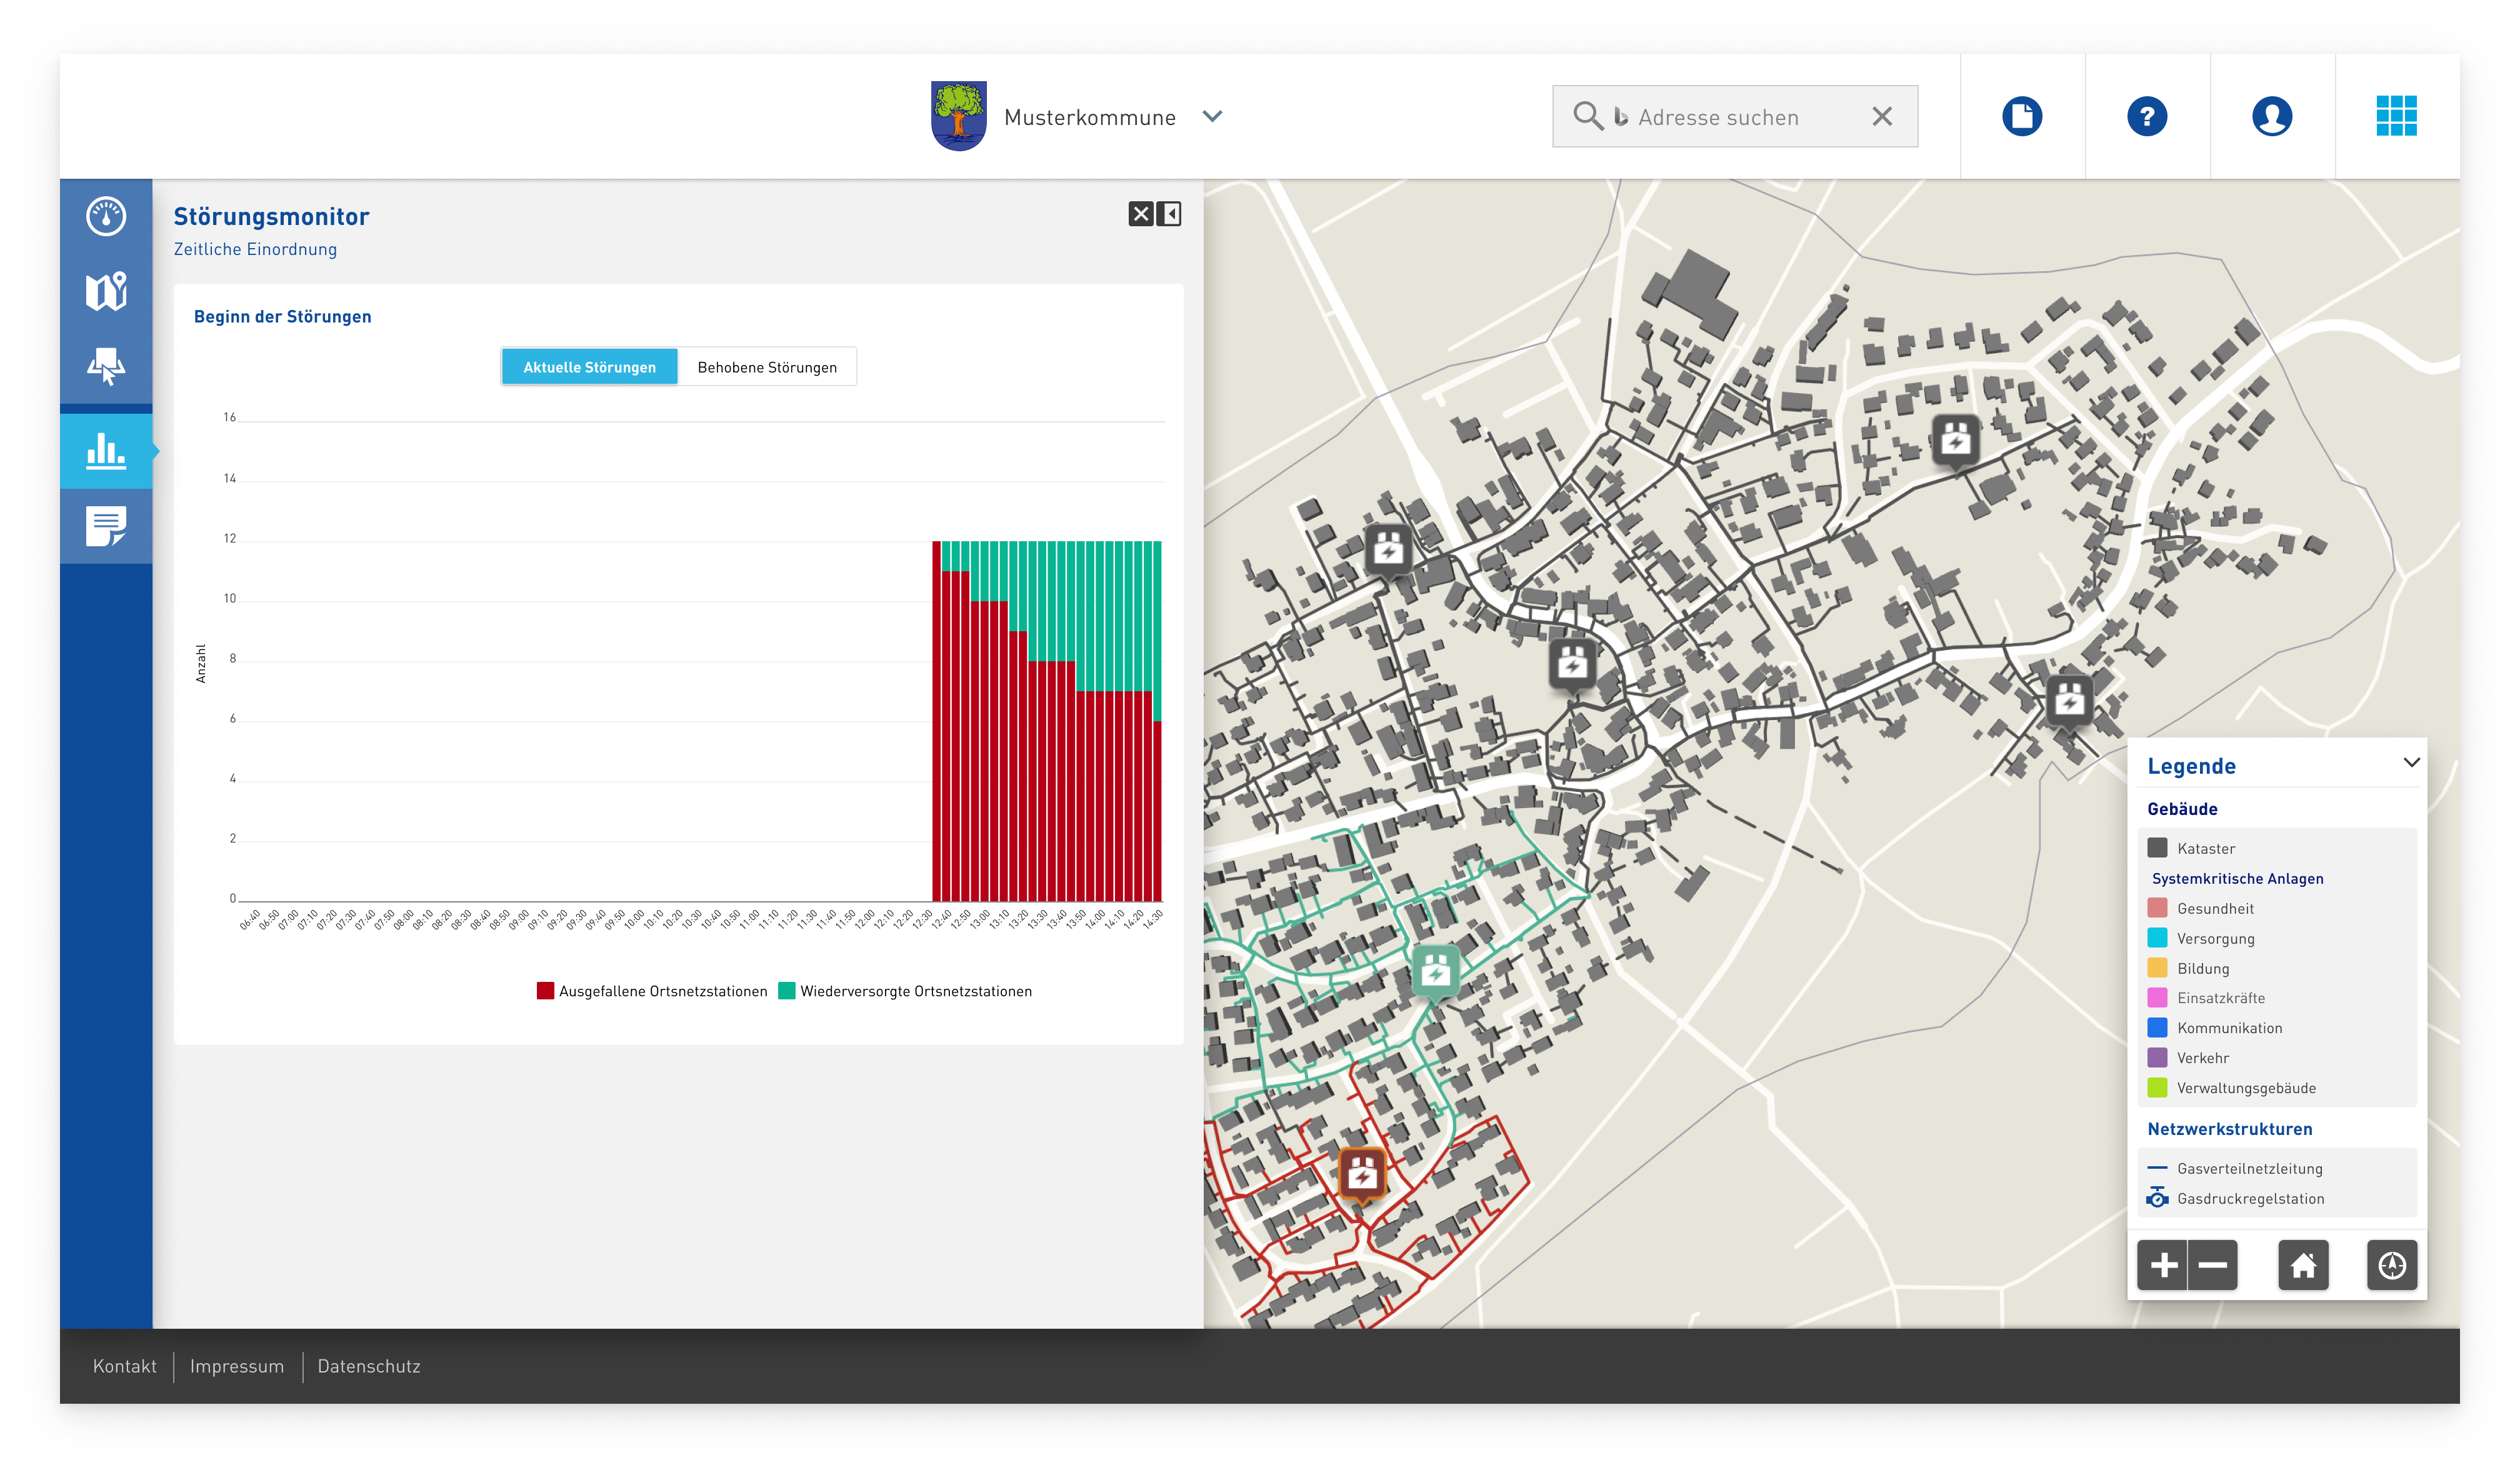Click the red failed substation map marker
Viewport: 2520px width, 1470px height.
[x=1361, y=1173]
